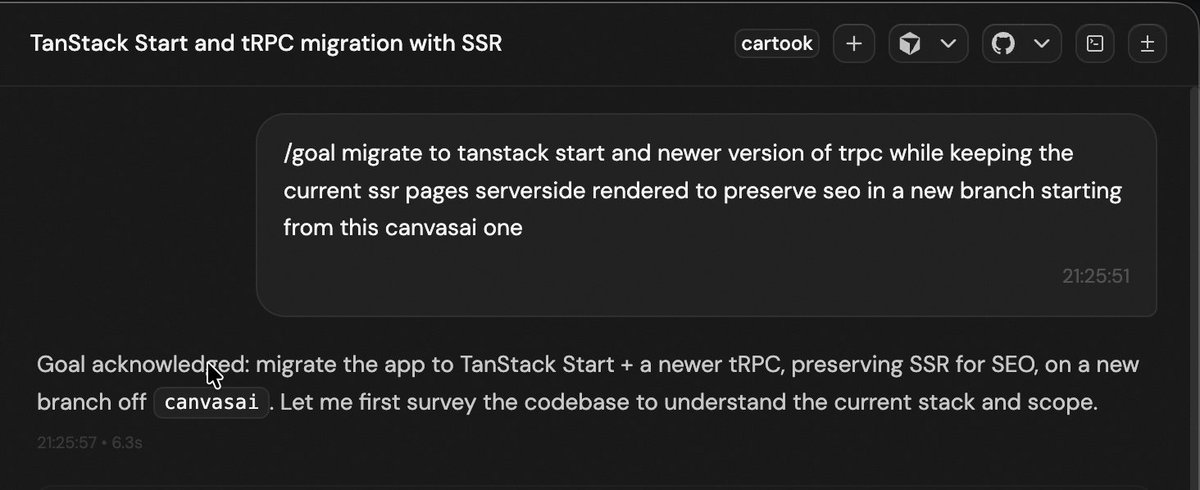This screenshot has width=1200, height=490.
Task: Click the canvasai inline code chip
Action: pyautogui.click(x=211, y=404)
